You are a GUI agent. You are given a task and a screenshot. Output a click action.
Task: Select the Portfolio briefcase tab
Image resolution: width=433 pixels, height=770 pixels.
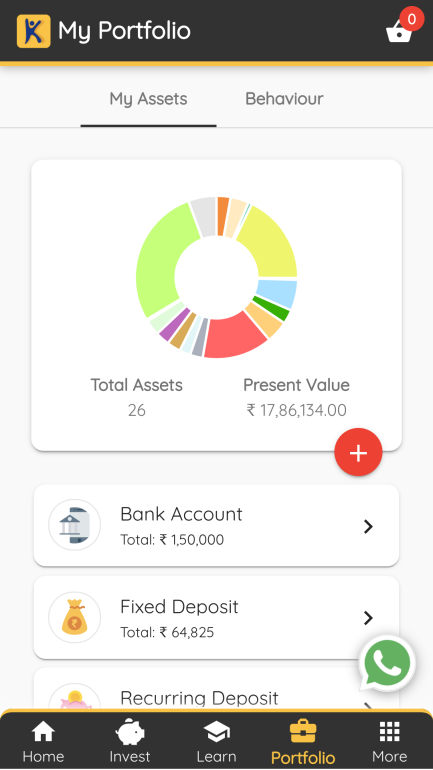point(303,742)
